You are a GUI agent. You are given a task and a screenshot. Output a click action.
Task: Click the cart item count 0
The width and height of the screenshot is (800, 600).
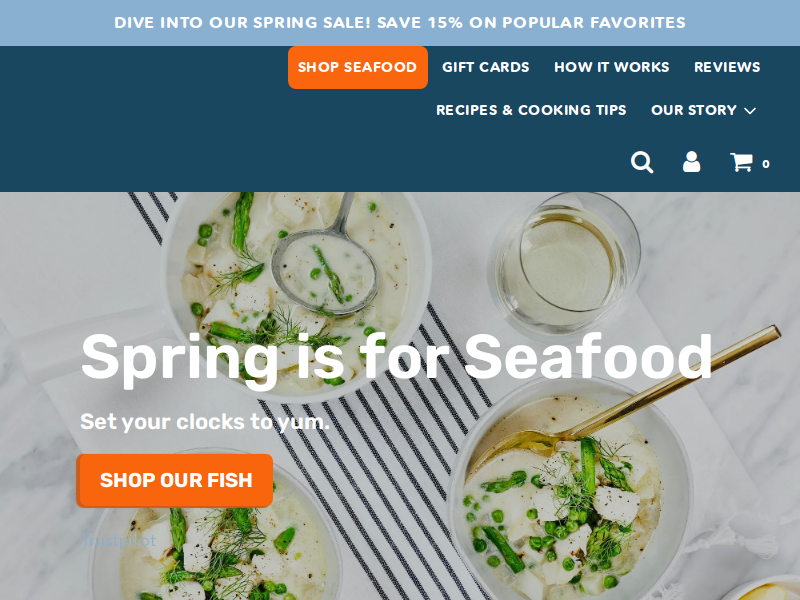[765, 164]
